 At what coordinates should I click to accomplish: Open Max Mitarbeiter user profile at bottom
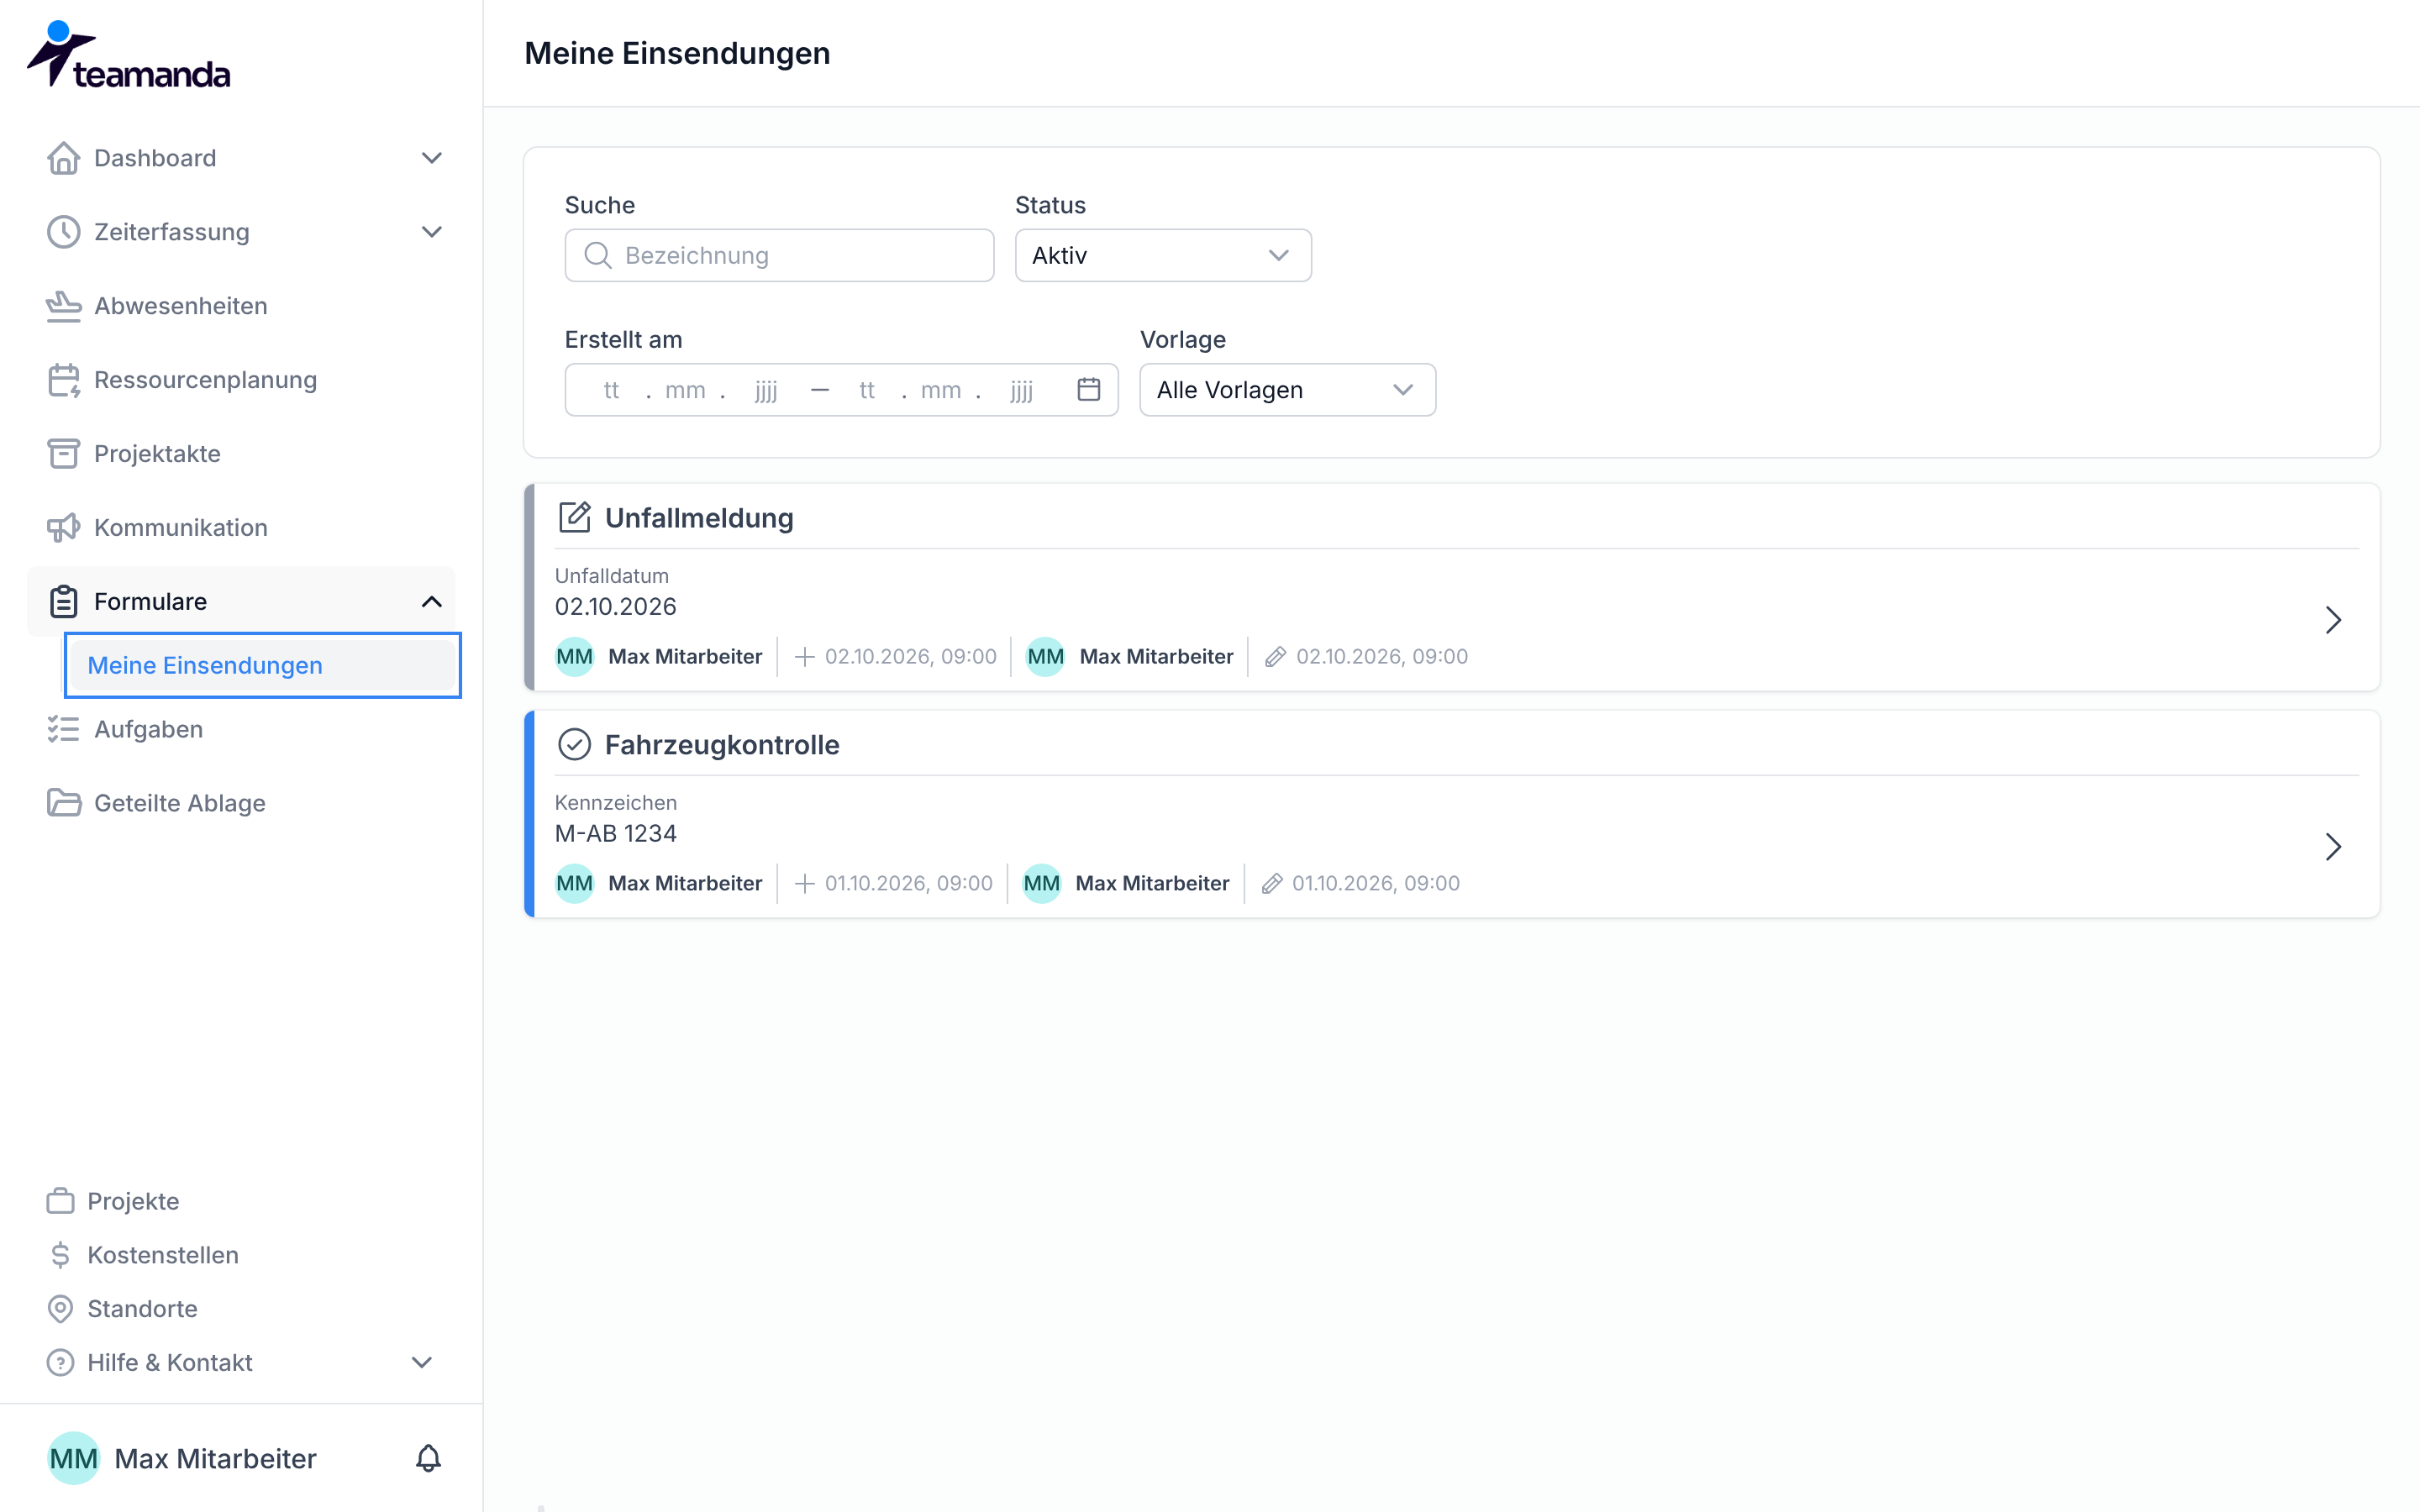click(183, 1458)
